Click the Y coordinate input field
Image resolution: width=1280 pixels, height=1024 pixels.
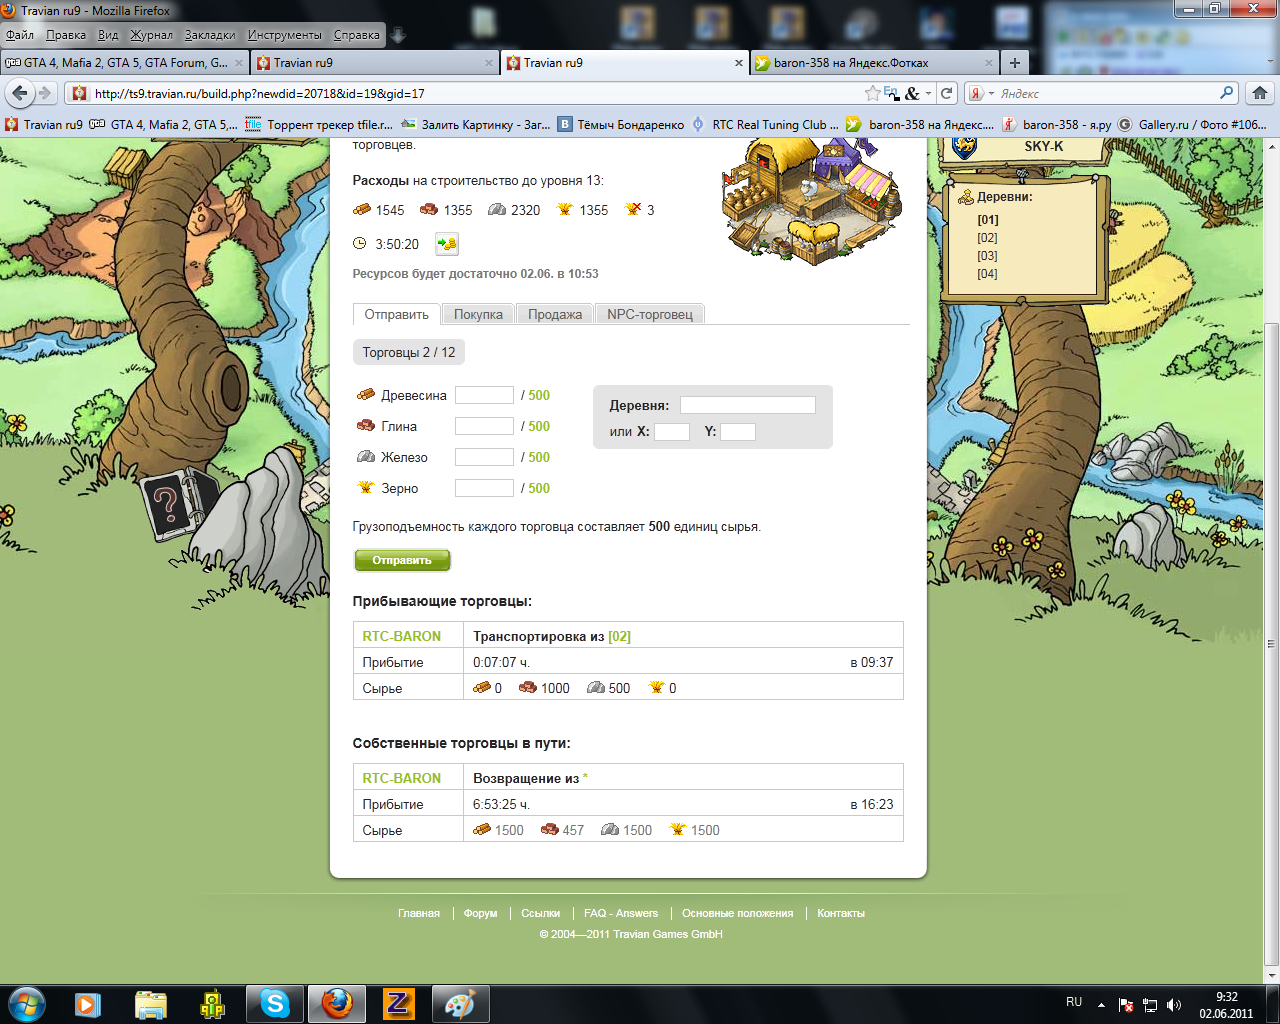(738, 432)
